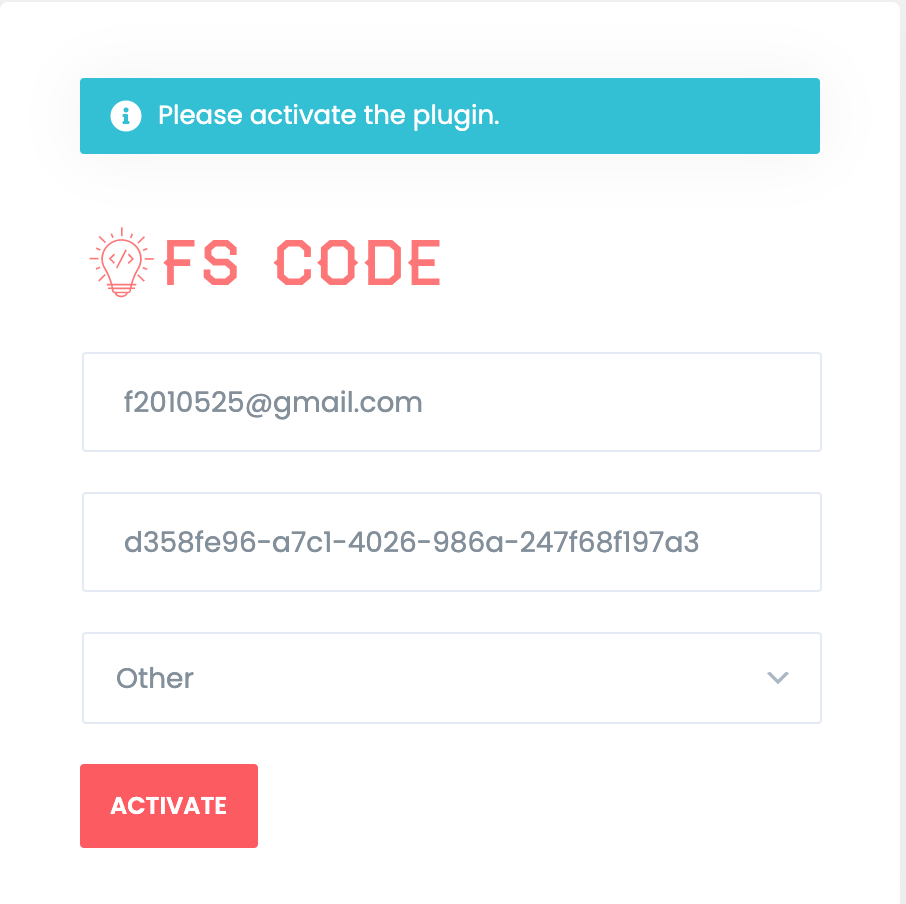
Task: Click the info icon in the blue banner
Action: pyautogui.click(x=125, y=116)
